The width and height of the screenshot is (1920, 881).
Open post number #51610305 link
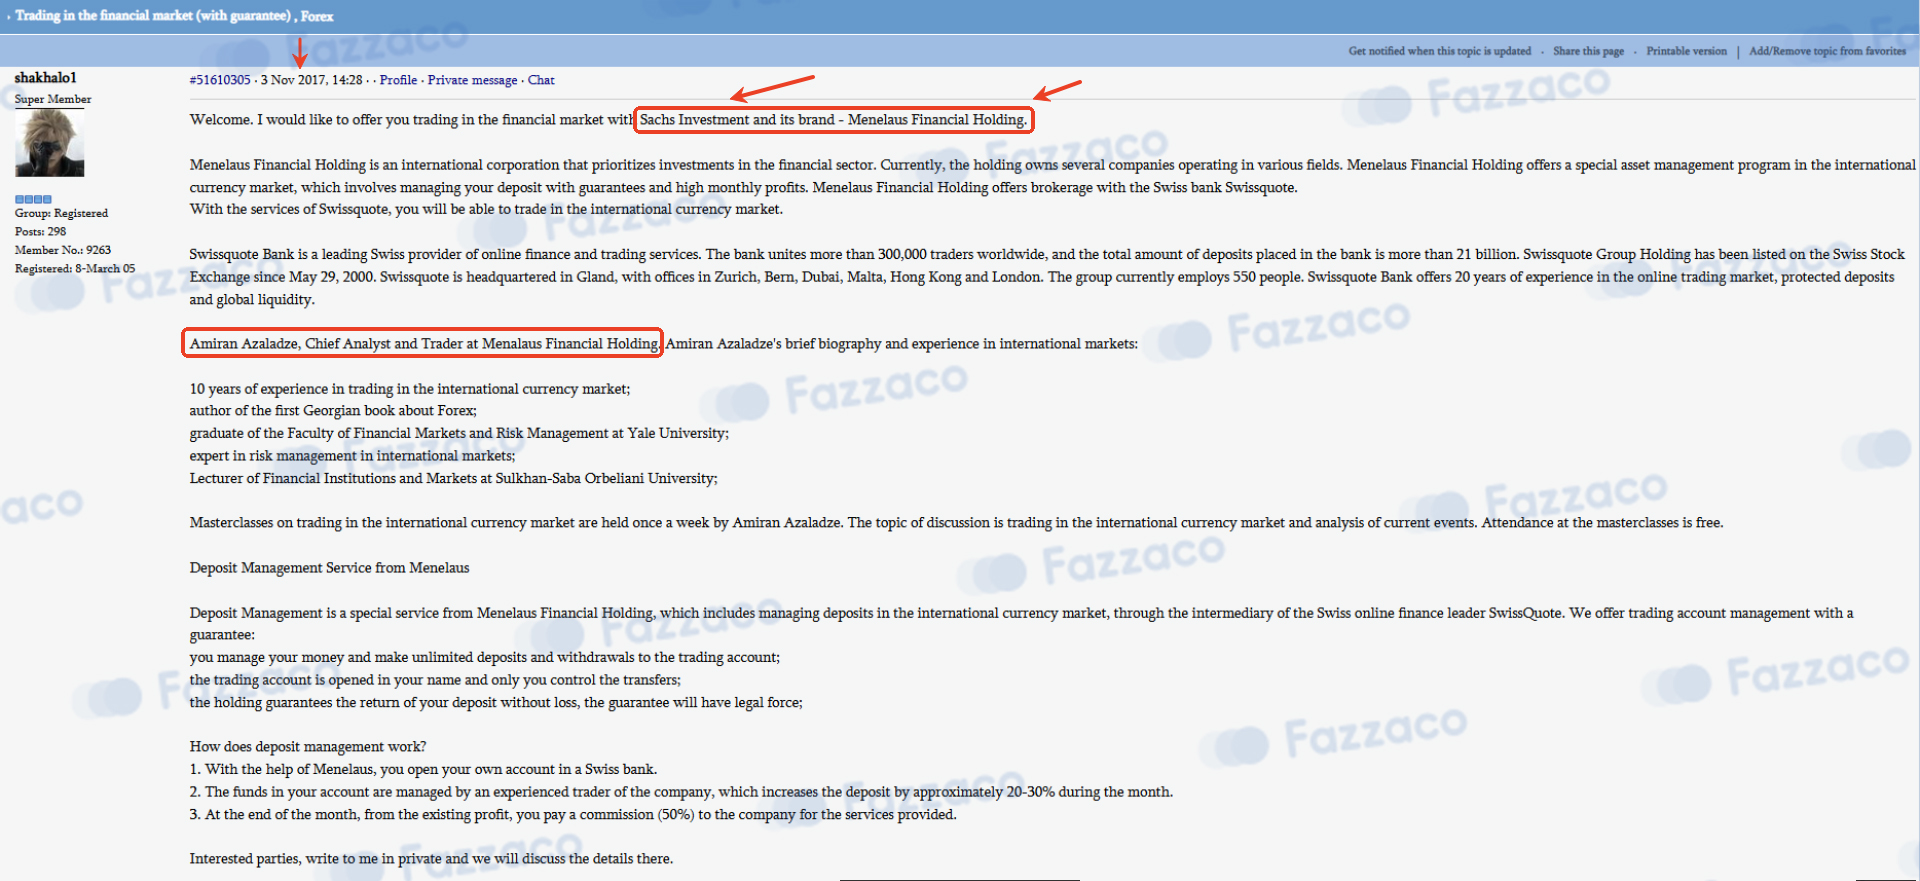(220, 80)
